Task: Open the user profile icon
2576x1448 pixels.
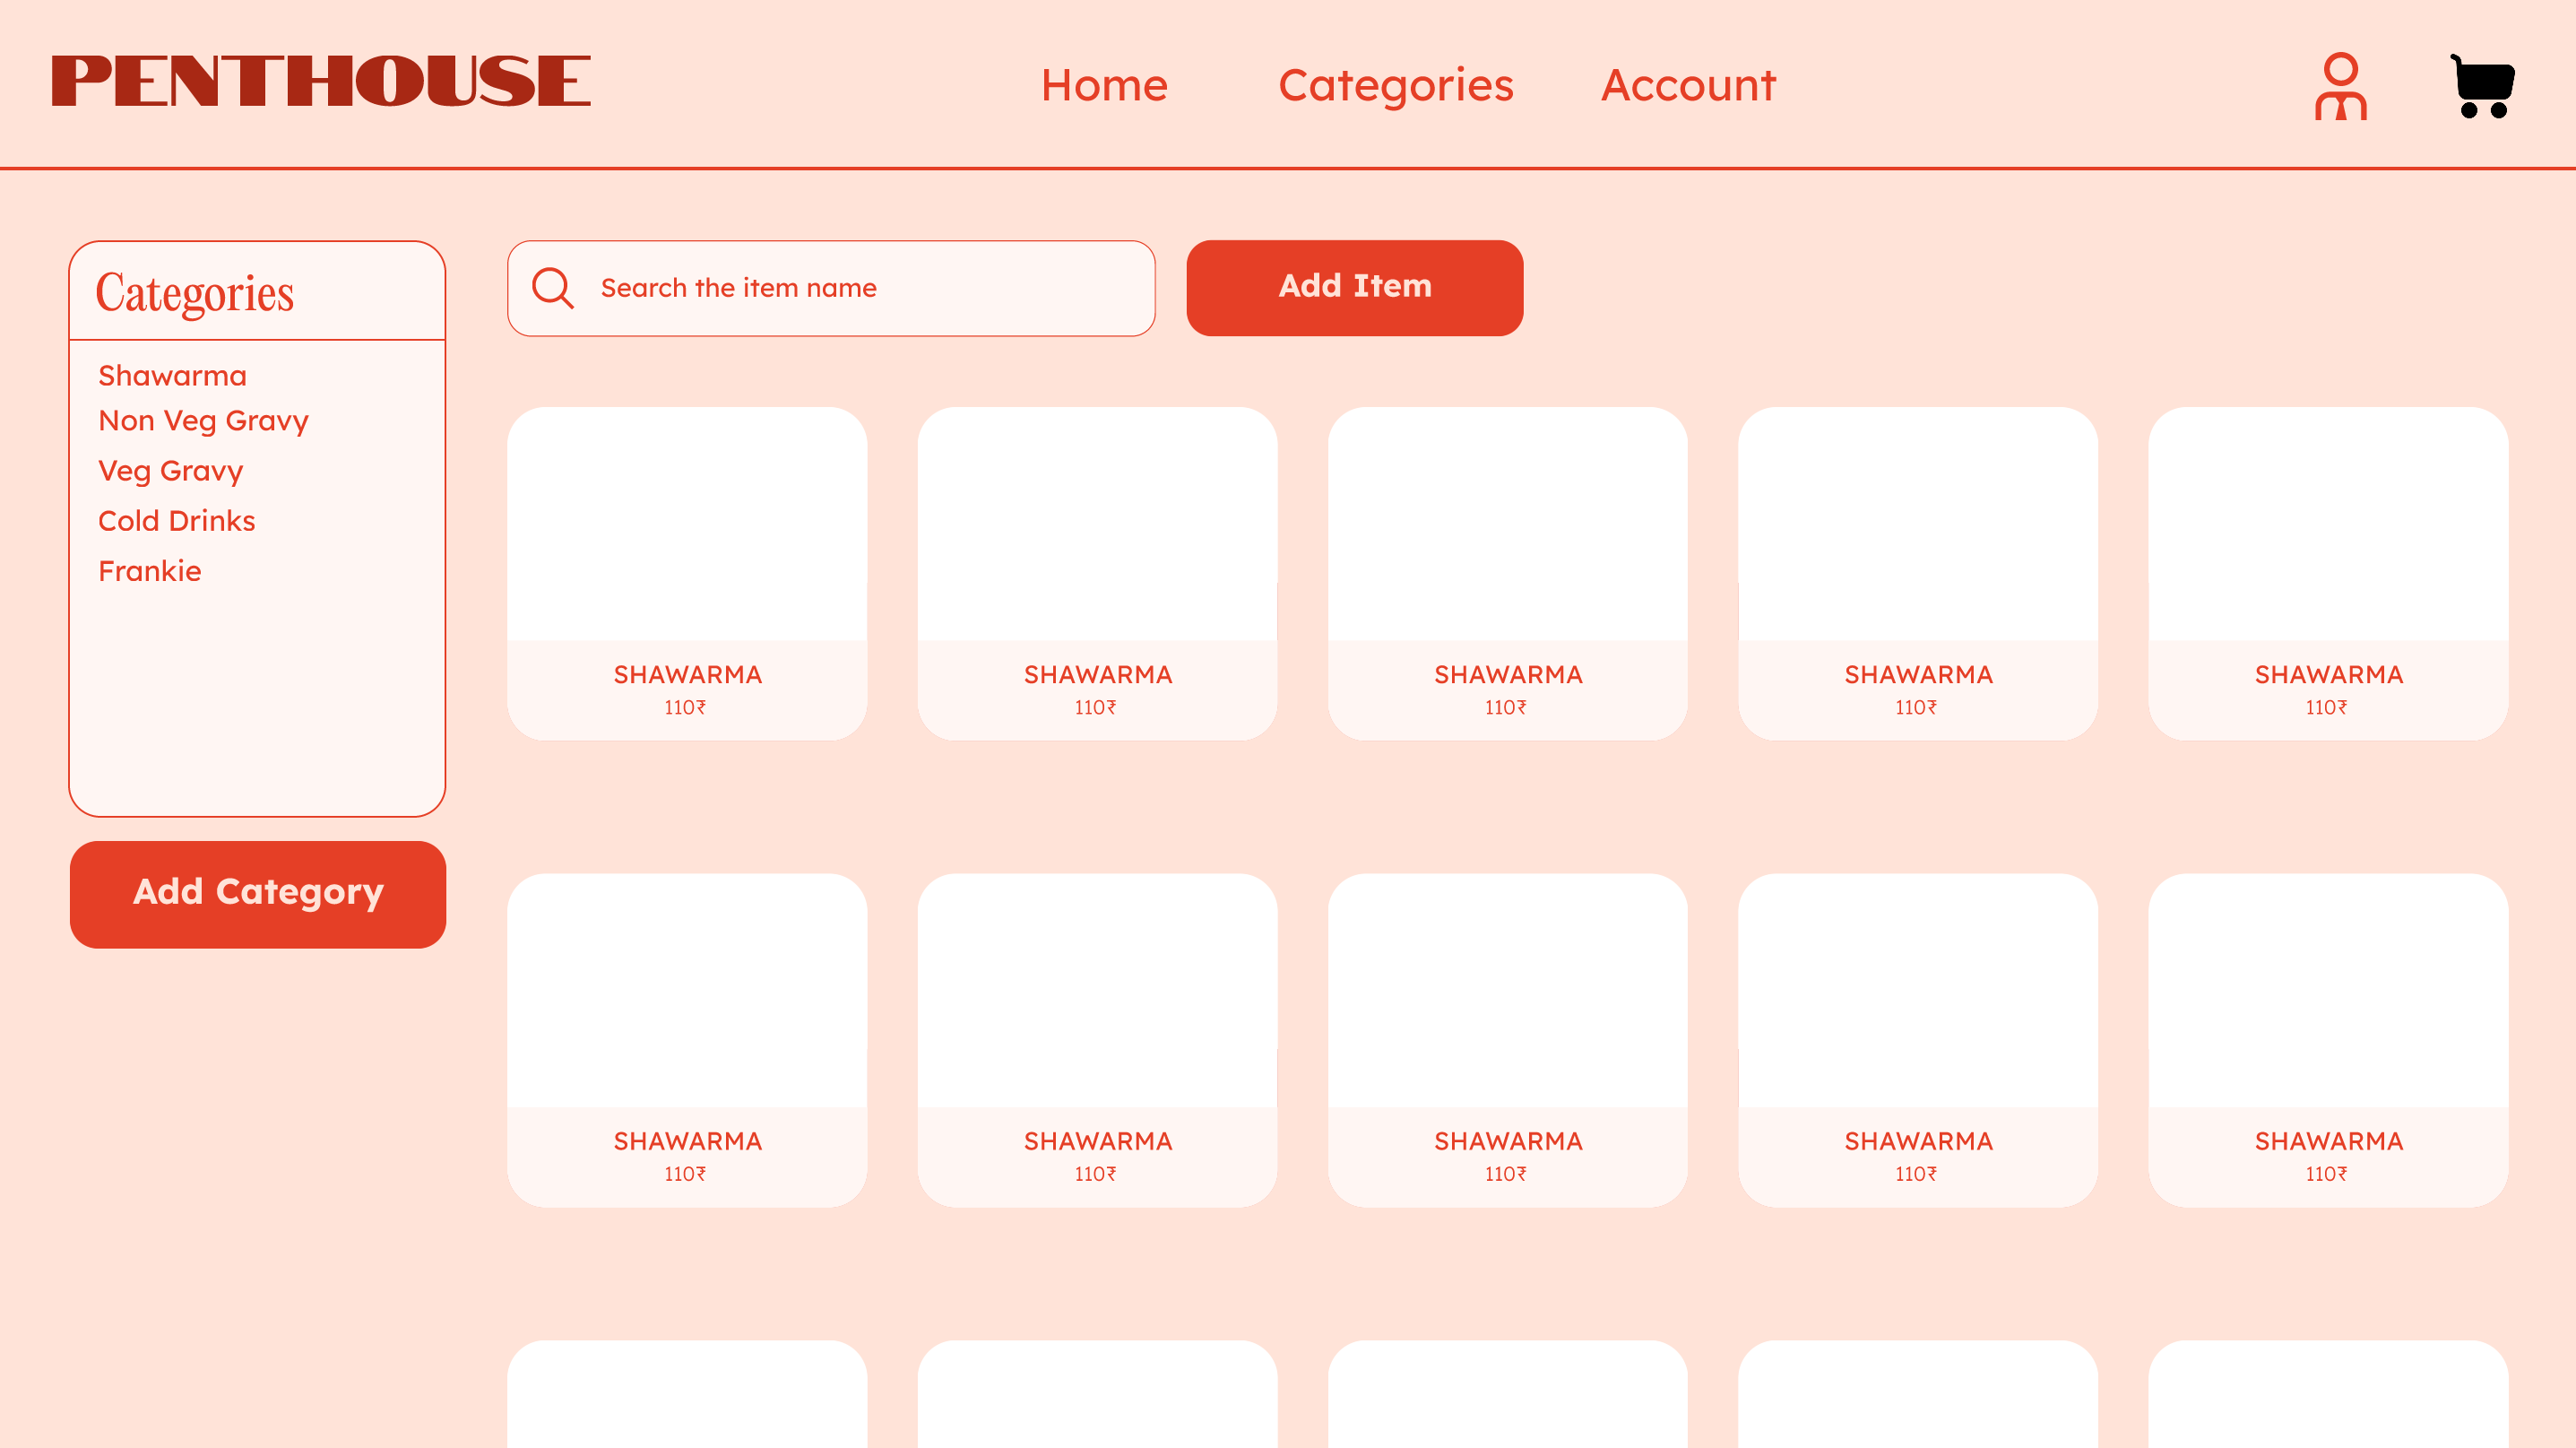Action: click(x=2340, y=86)
